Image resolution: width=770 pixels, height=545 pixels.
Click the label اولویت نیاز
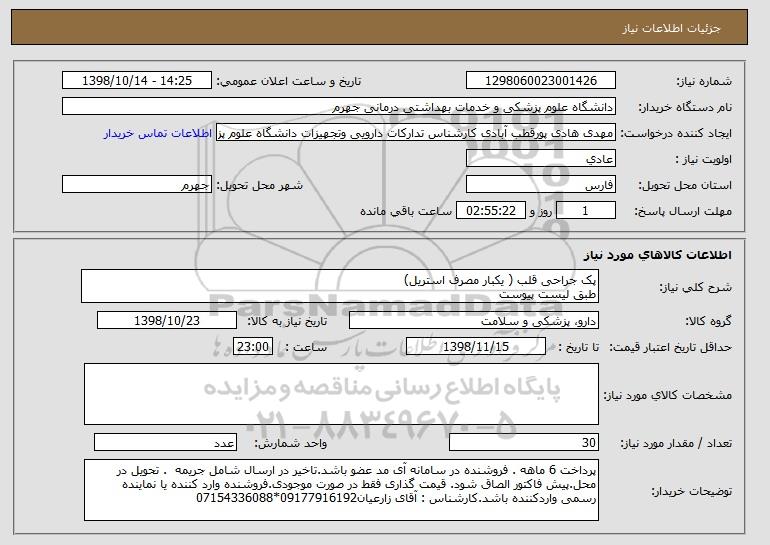click(x=704, y=159)
